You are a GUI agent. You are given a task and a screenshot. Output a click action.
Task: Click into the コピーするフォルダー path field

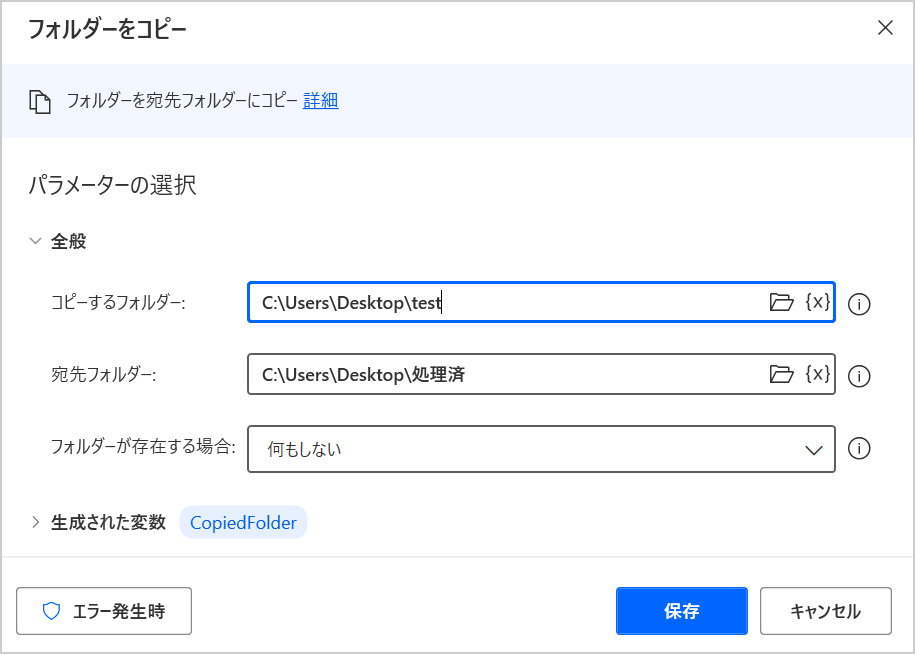pos(500,302)
